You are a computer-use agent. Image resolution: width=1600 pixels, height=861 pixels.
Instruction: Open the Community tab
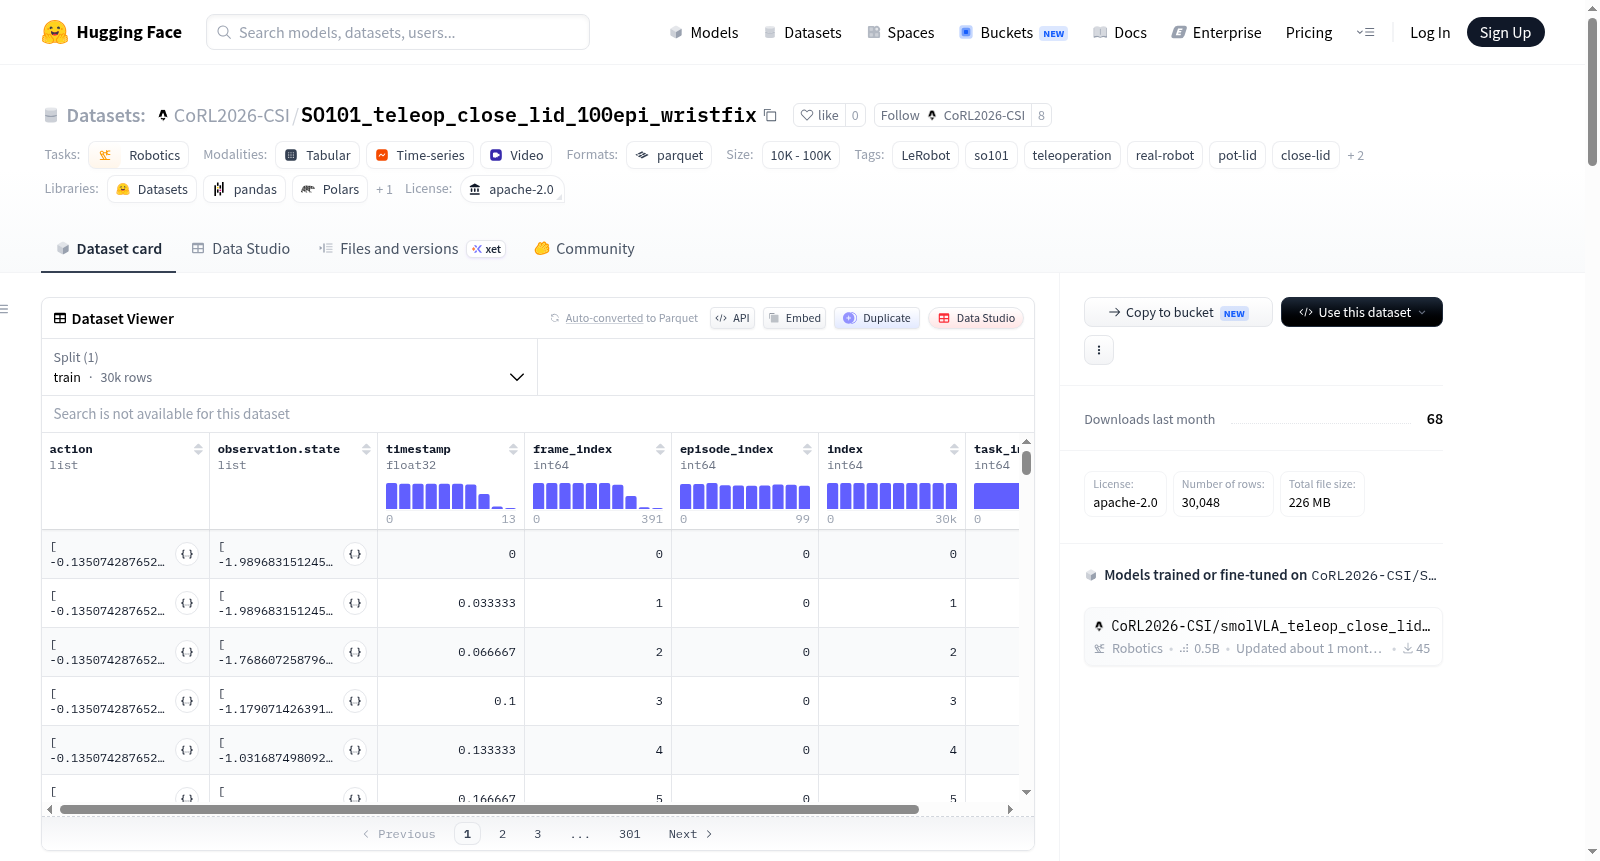584,249
